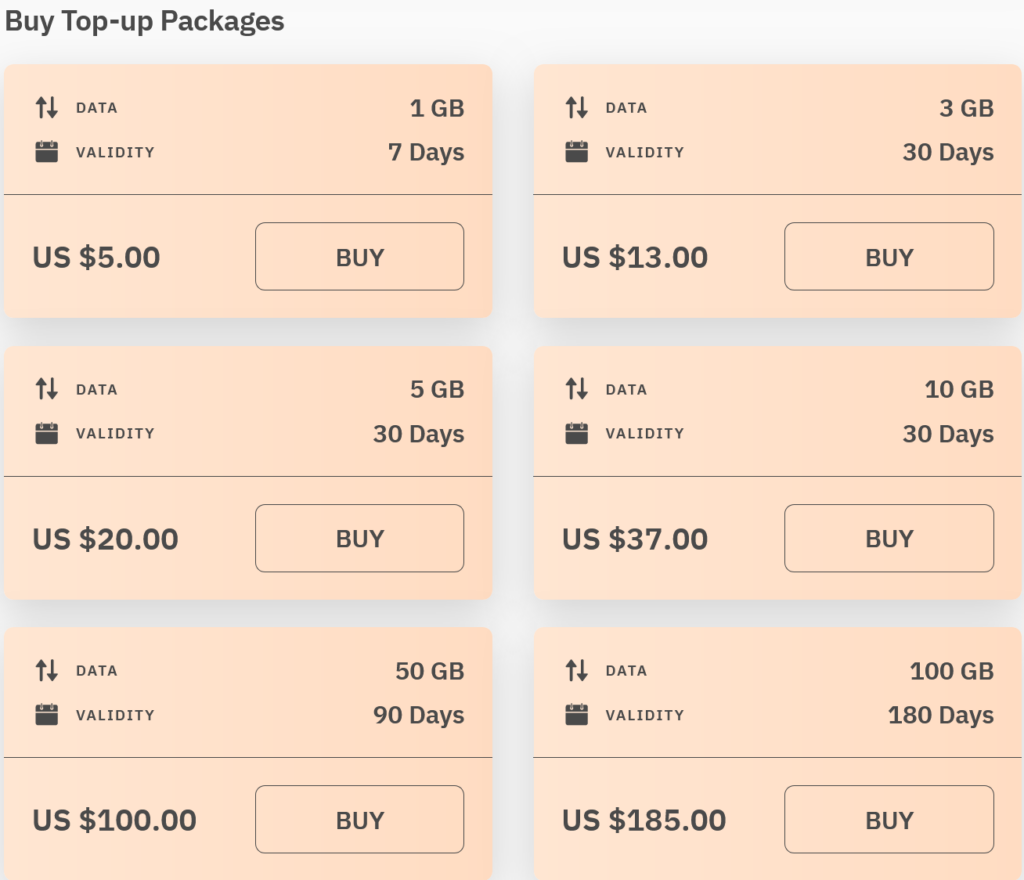Click the validity calendar icon in 5 GB package
This screenshot has width=1024, height=880.
pos(47,434)
